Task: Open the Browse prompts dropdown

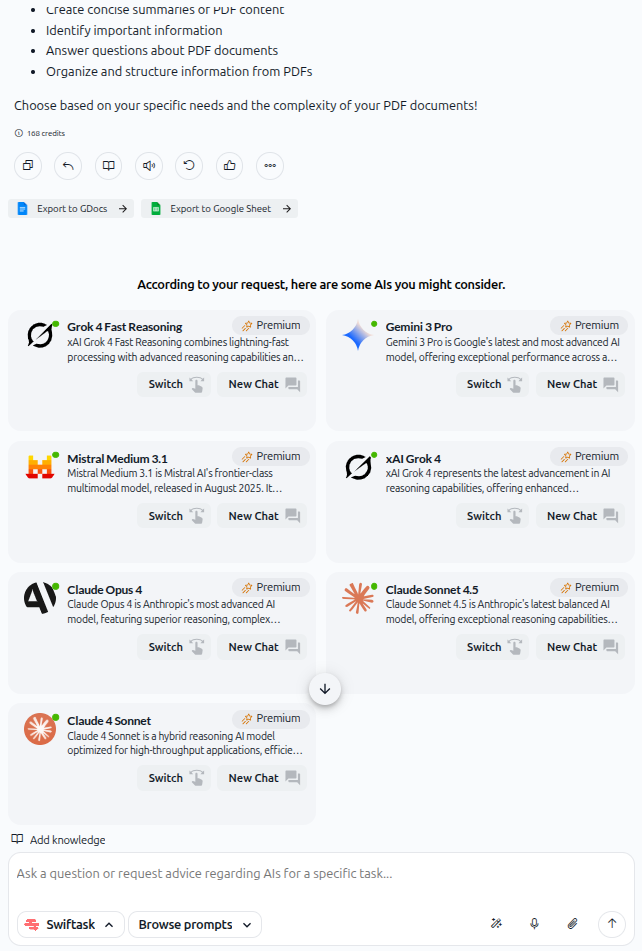Action: 195,924
